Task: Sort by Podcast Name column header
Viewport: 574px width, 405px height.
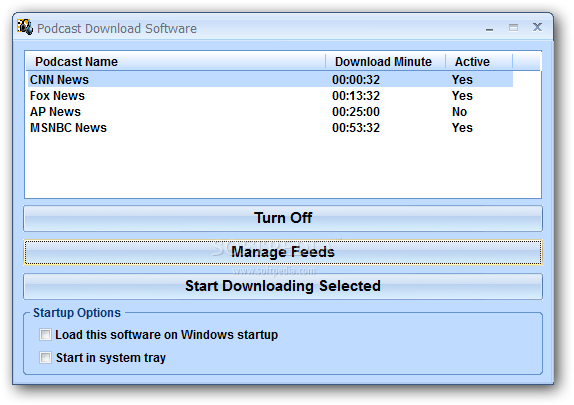Action: tap(176, 62)
